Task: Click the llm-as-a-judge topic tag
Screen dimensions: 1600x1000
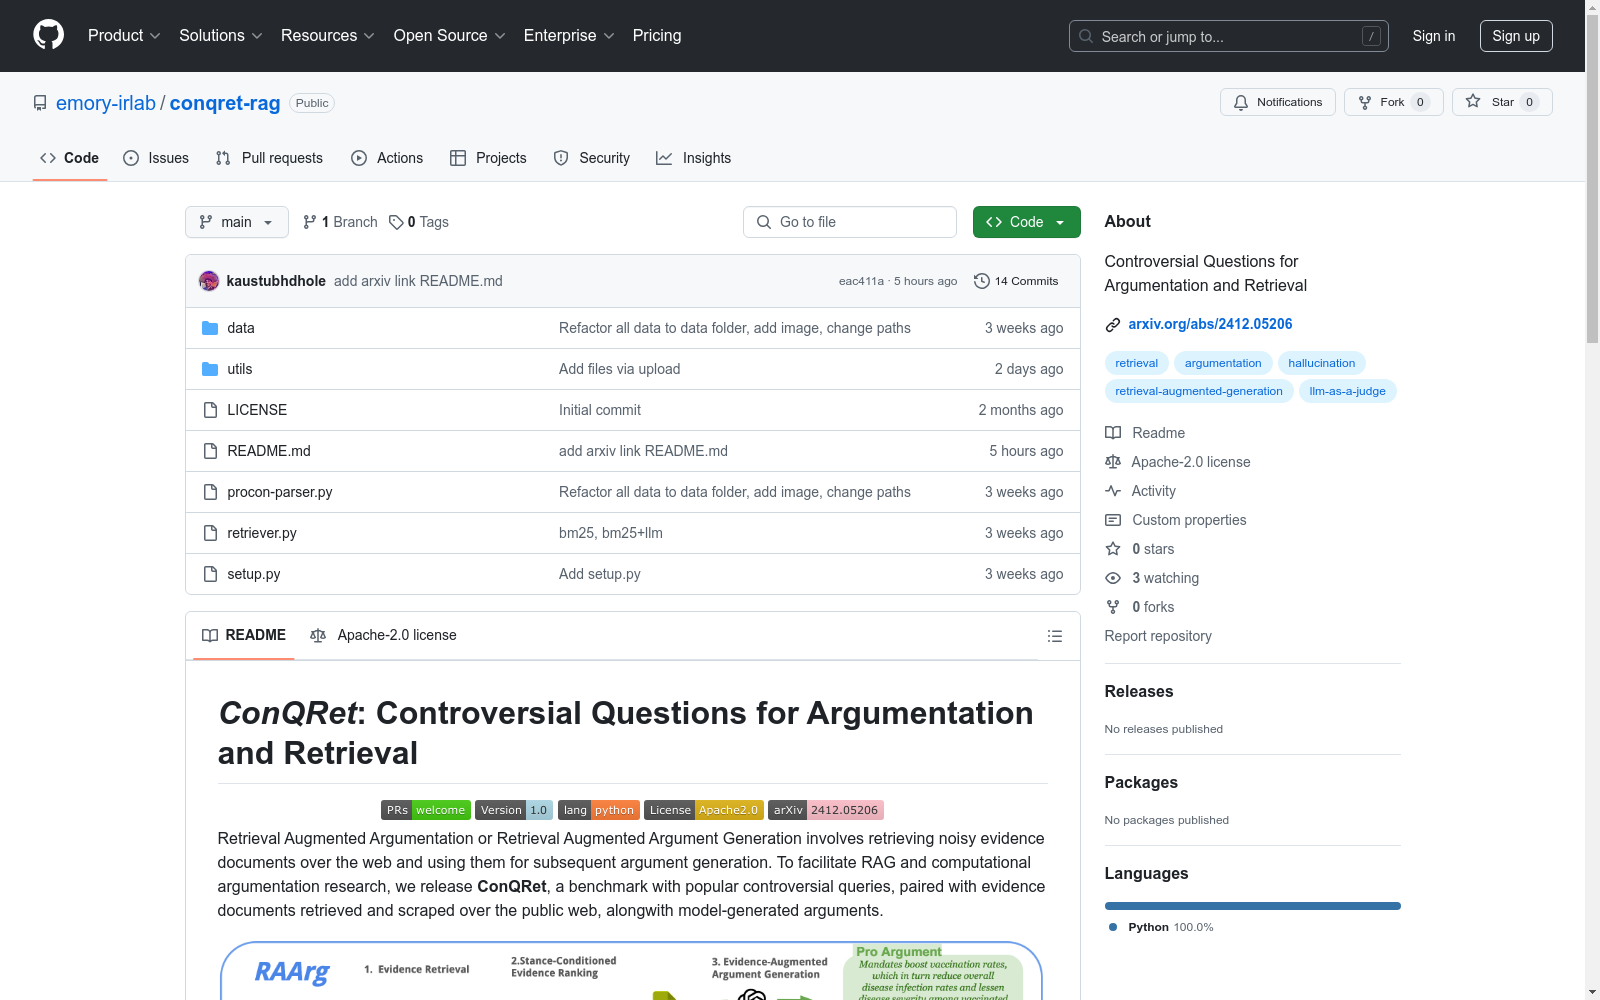Action: 1348,391
